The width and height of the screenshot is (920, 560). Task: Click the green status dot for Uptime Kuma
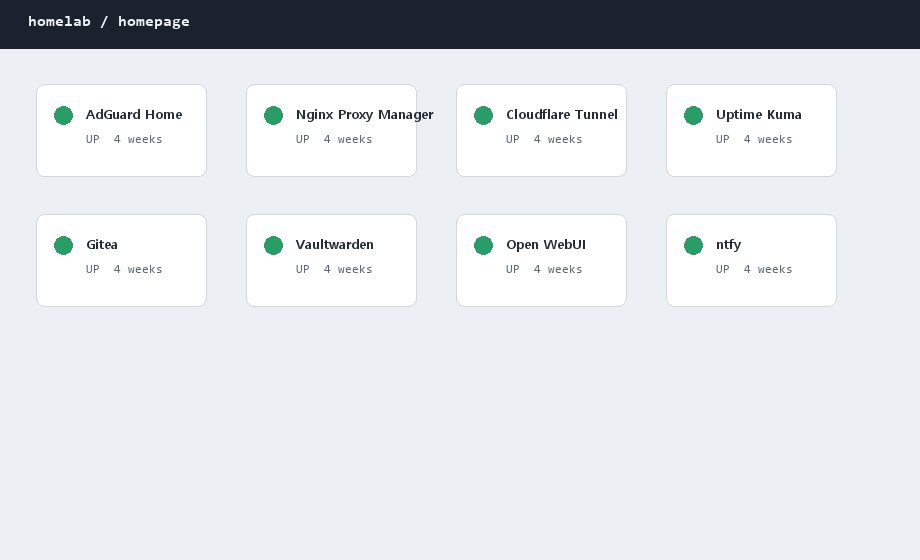[x=694, y=116]
